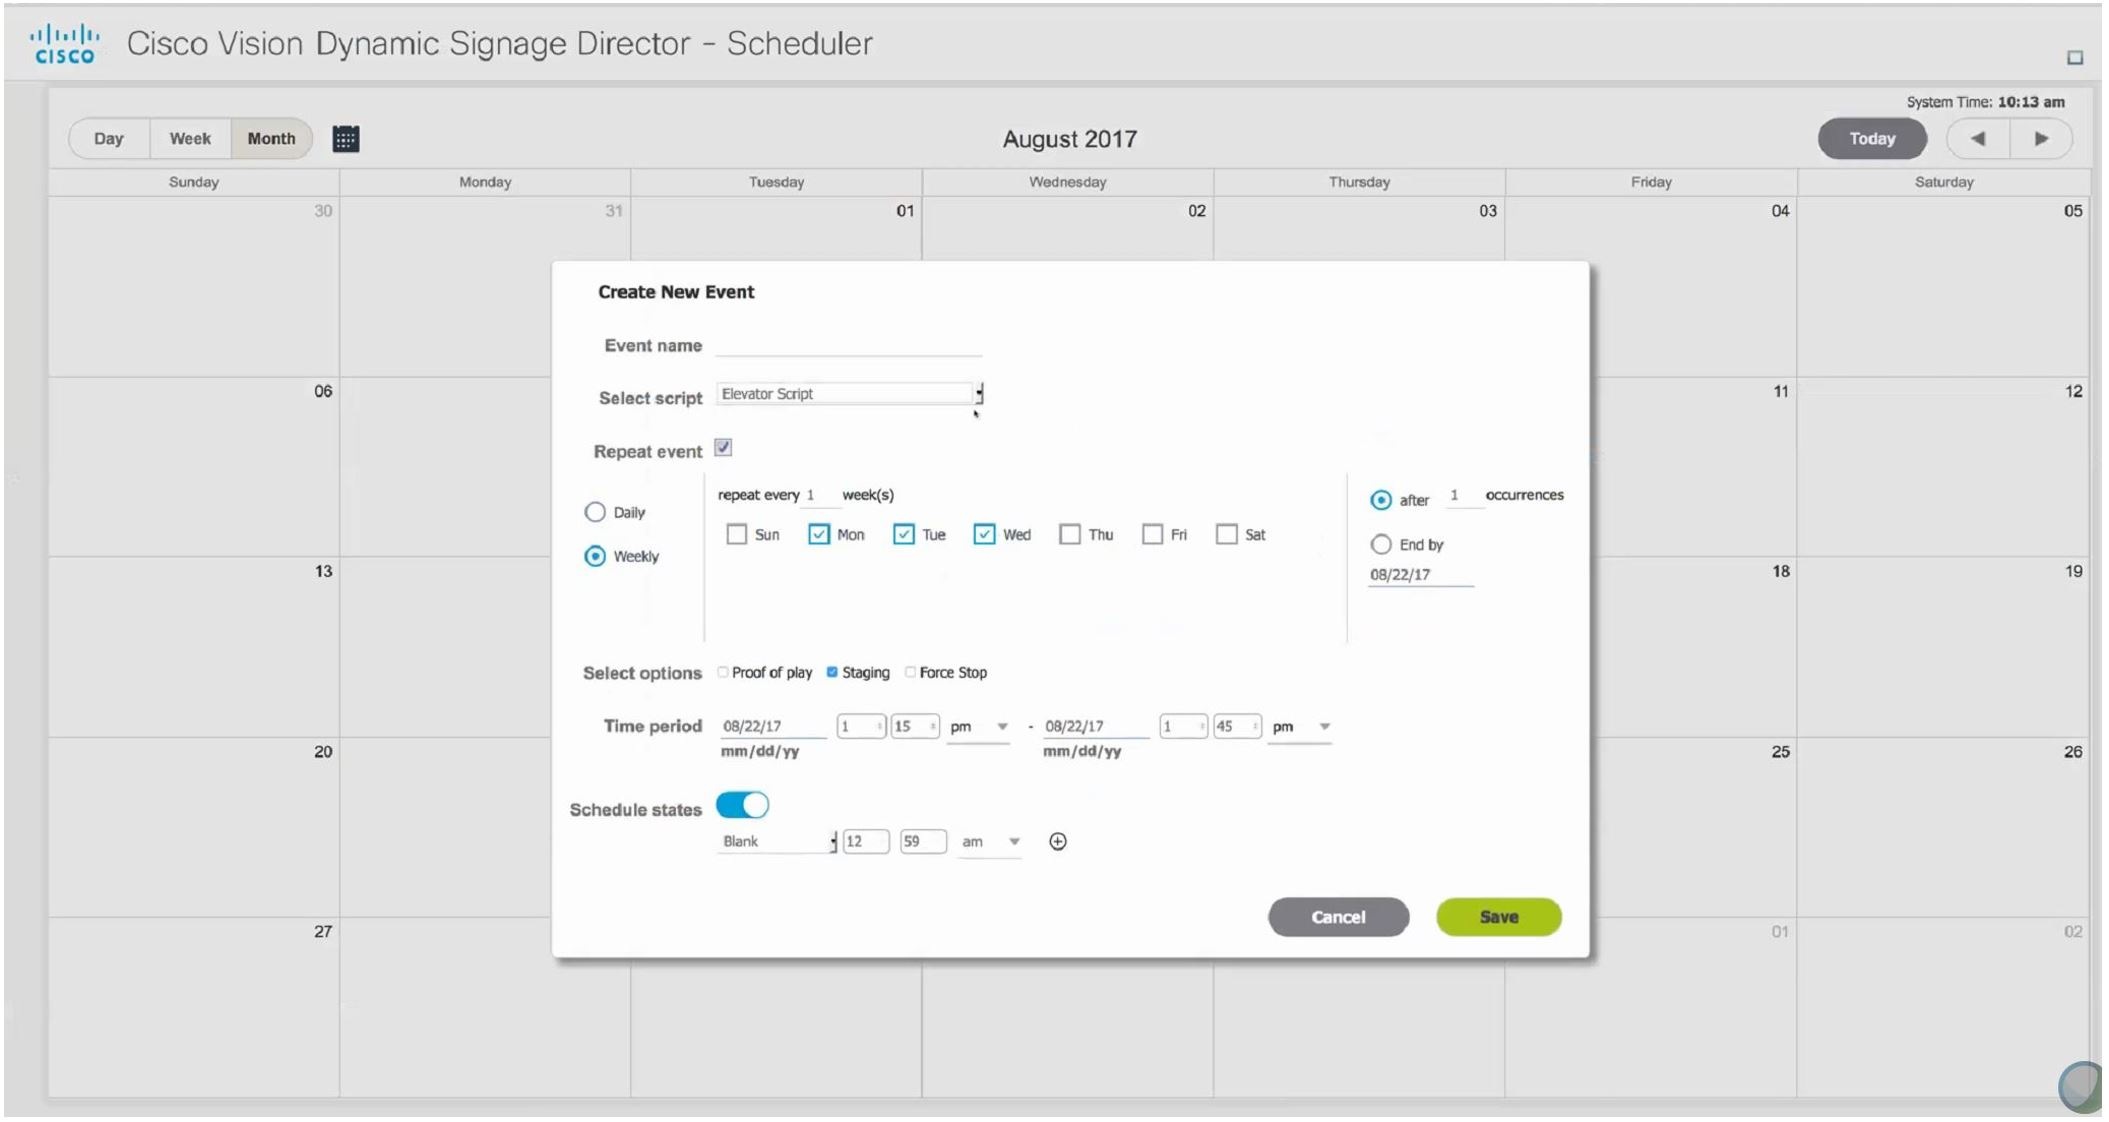
Task: Select the 'after occurrences' radio button
Action: [x=1381, y=500]
